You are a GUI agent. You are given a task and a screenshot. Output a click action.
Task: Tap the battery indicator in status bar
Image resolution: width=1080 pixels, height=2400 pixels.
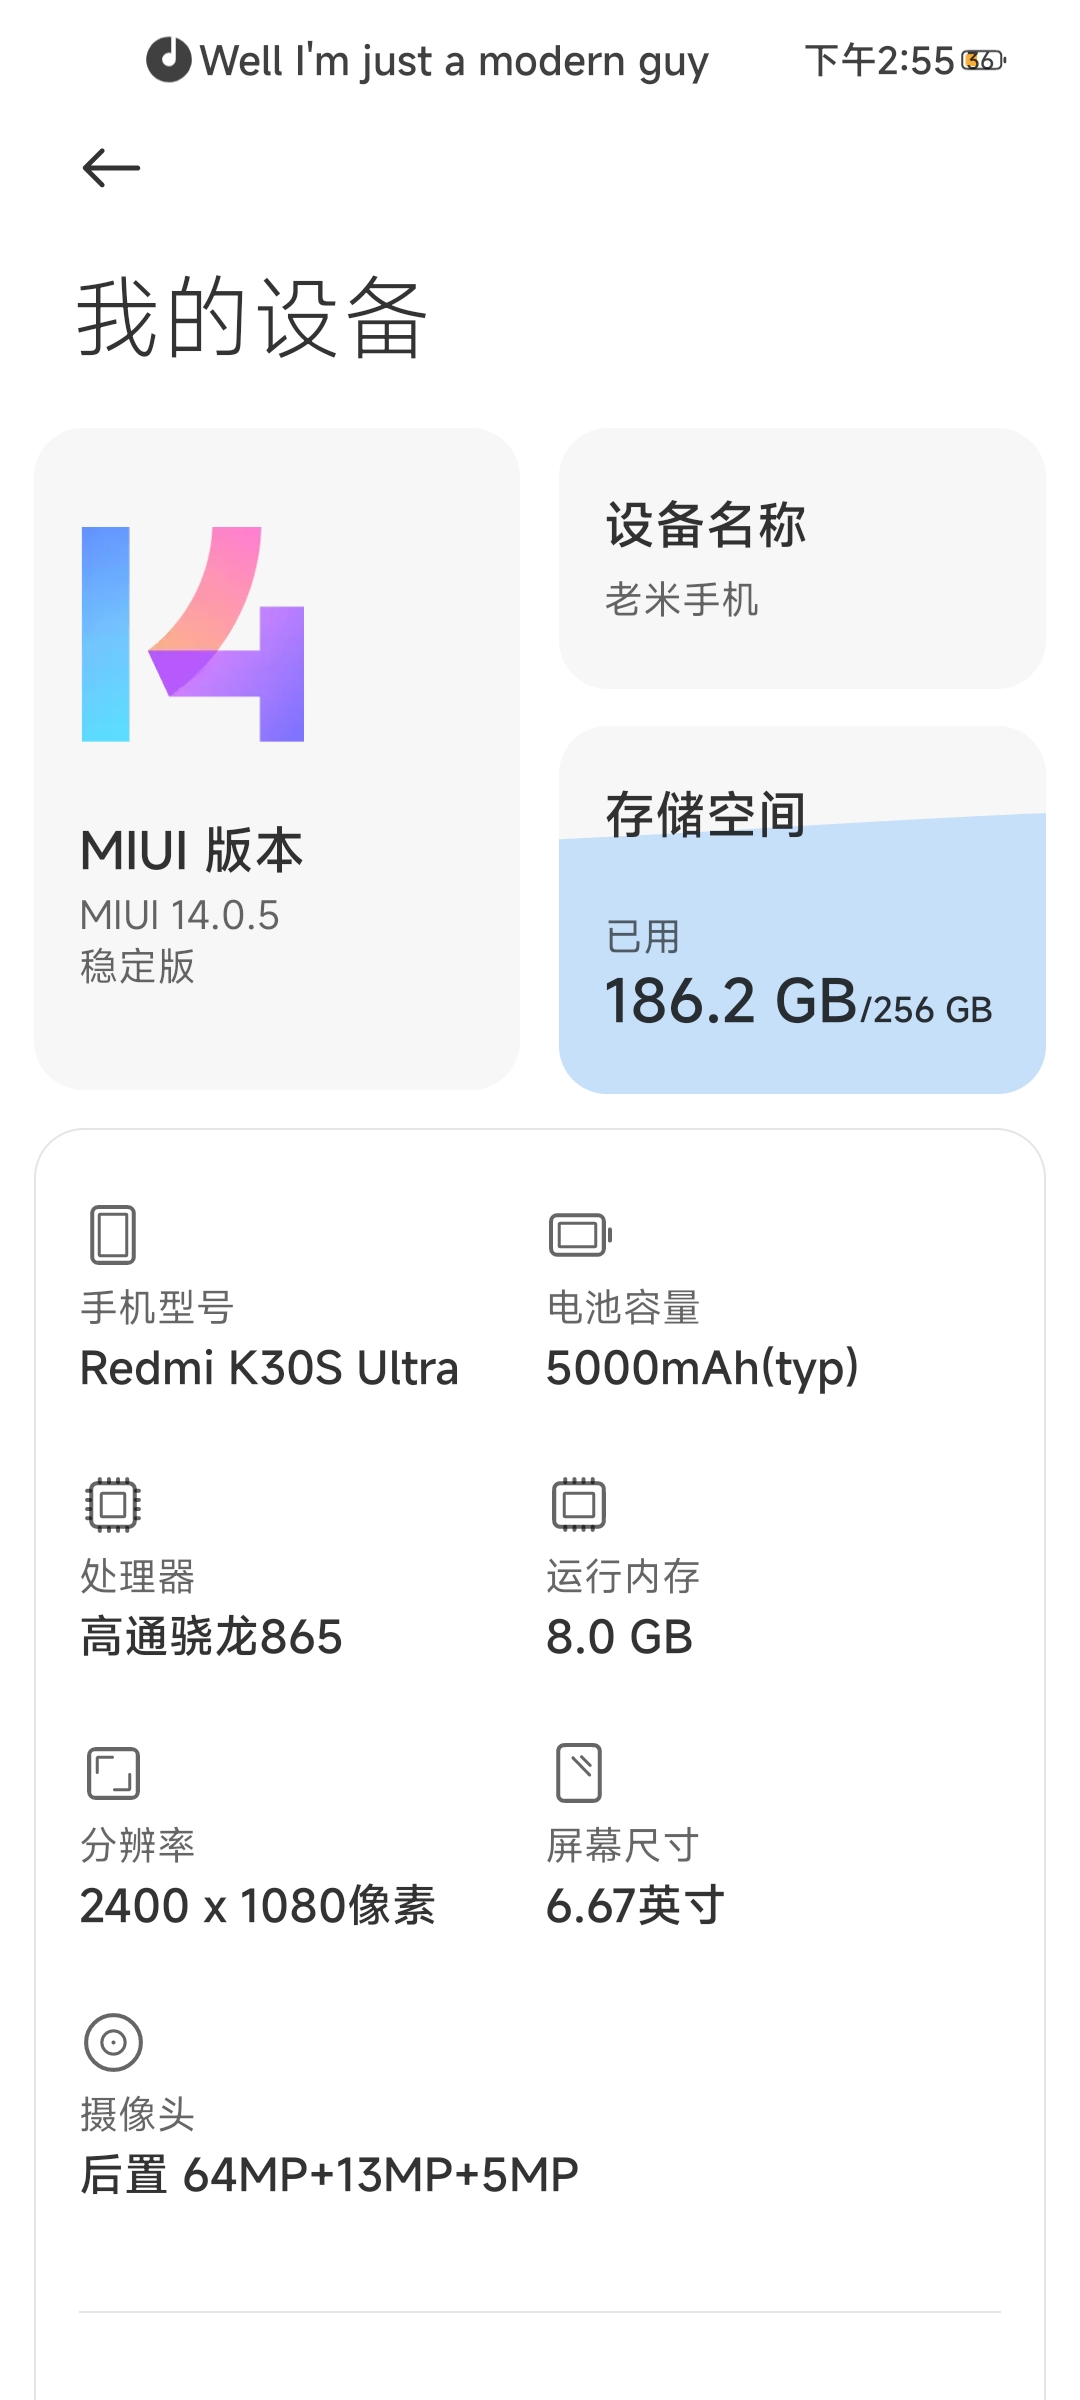984,61
